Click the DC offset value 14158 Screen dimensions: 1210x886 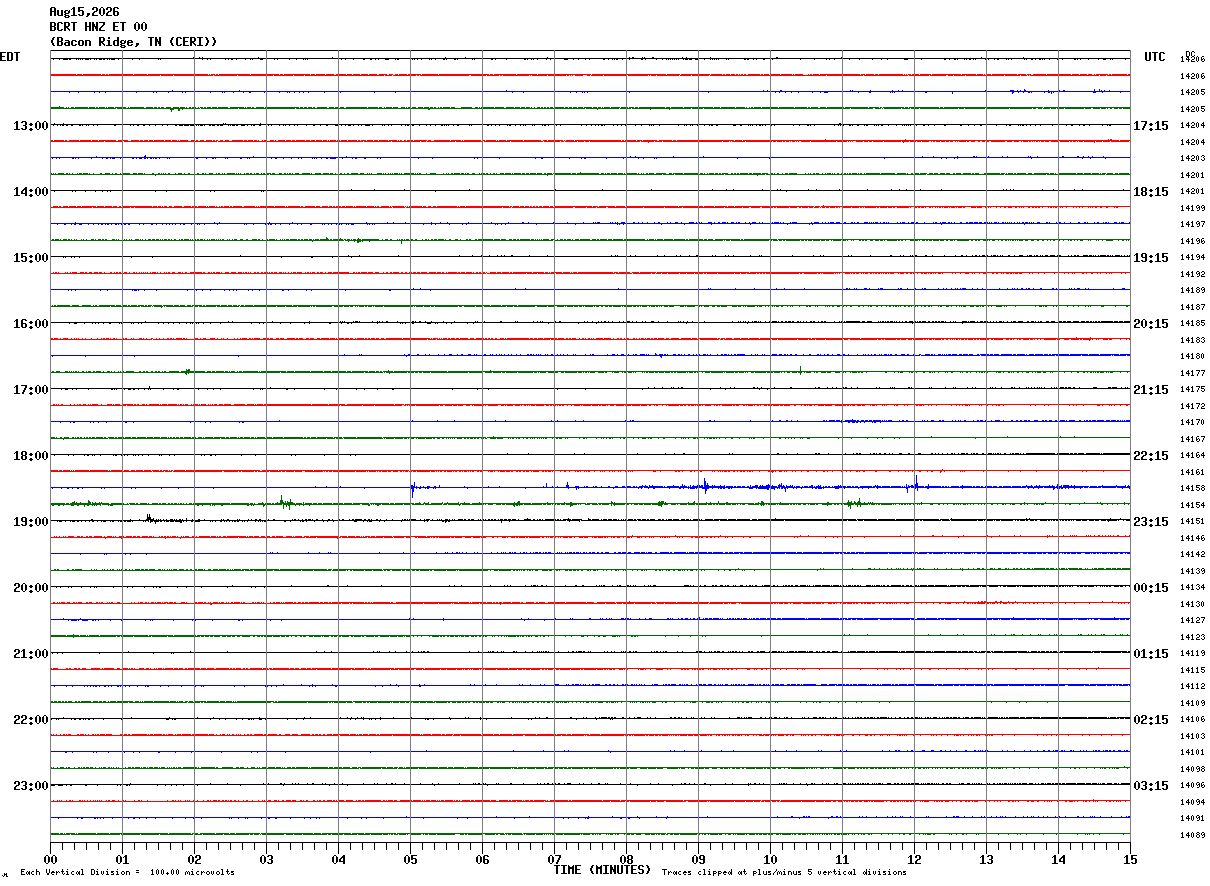tap(1192, 488)
